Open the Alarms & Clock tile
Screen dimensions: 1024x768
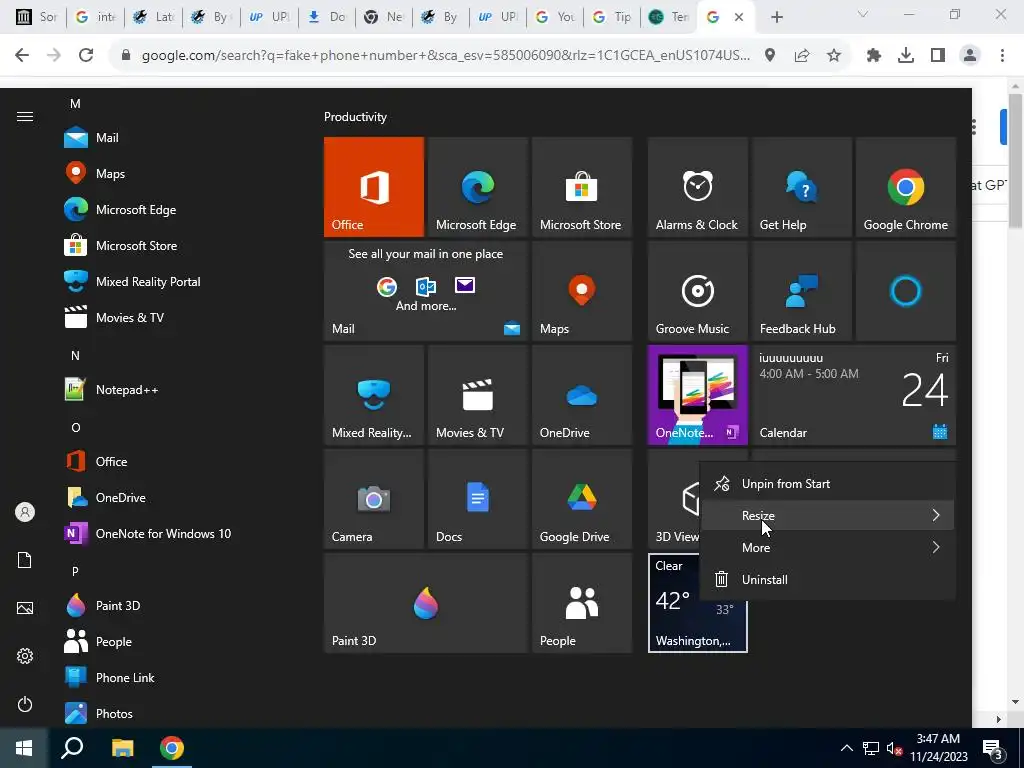(x=697, y=187)
